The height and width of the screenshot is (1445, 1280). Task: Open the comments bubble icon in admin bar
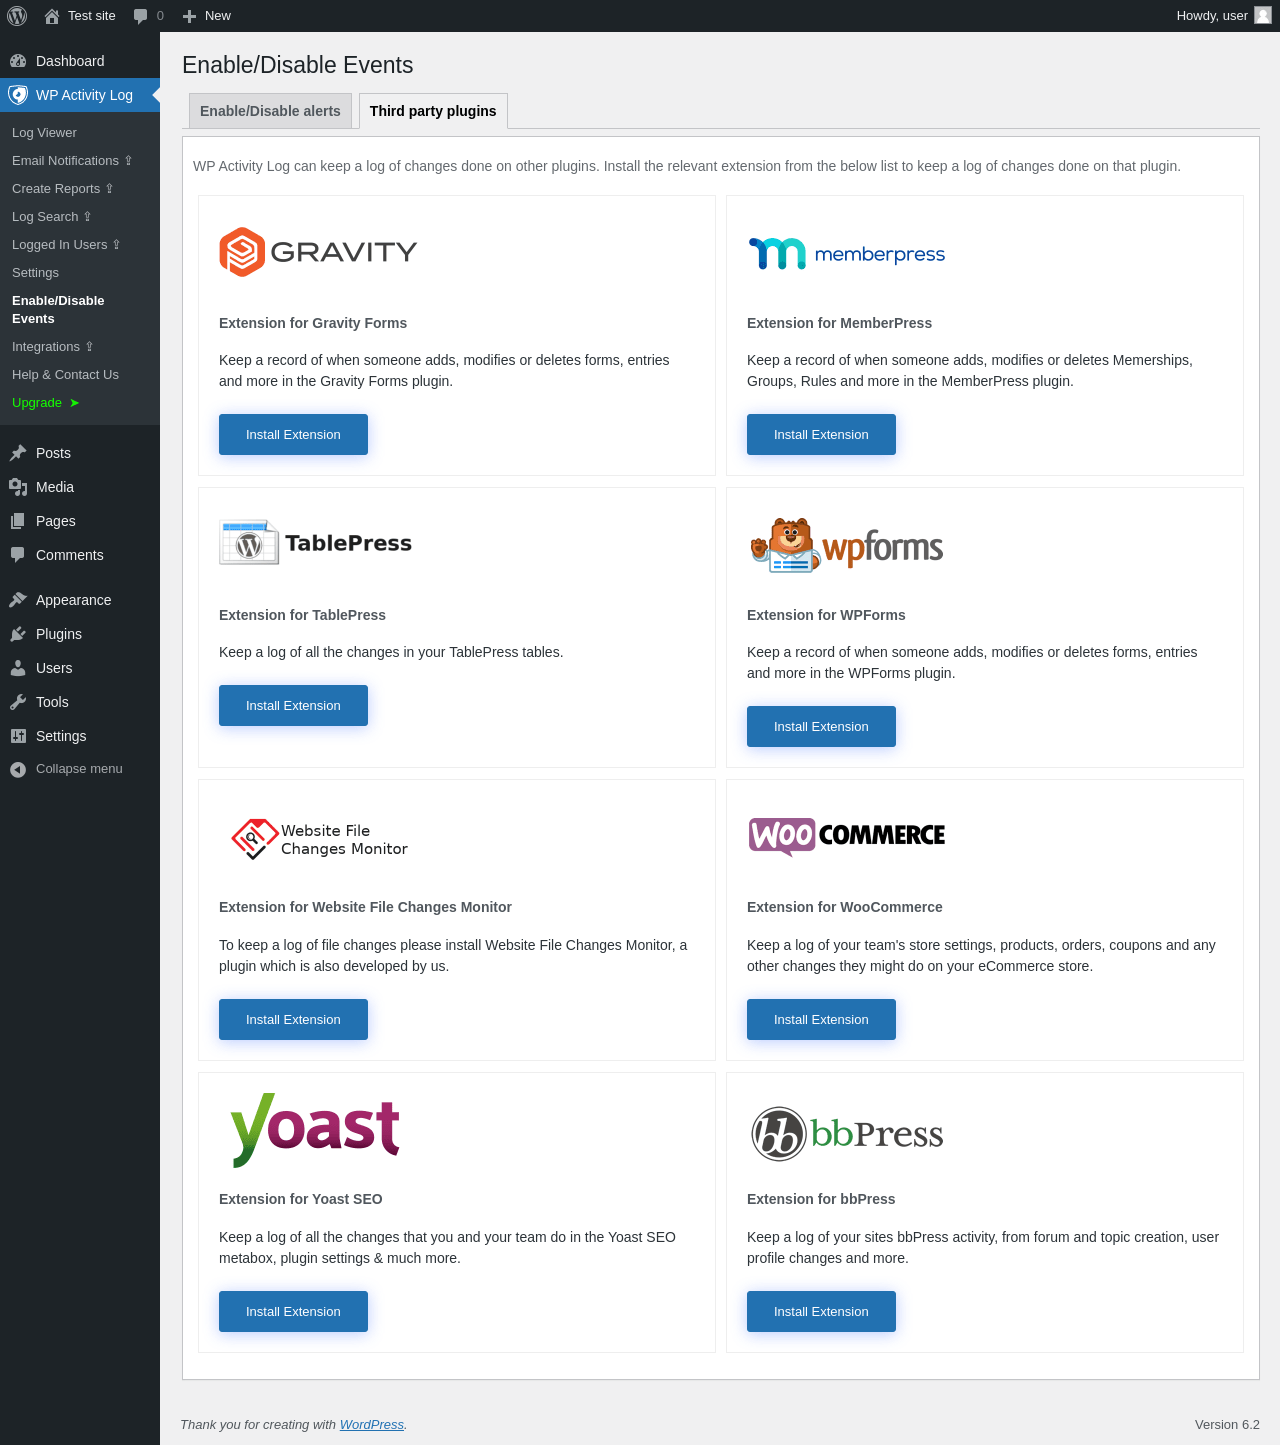140,16
